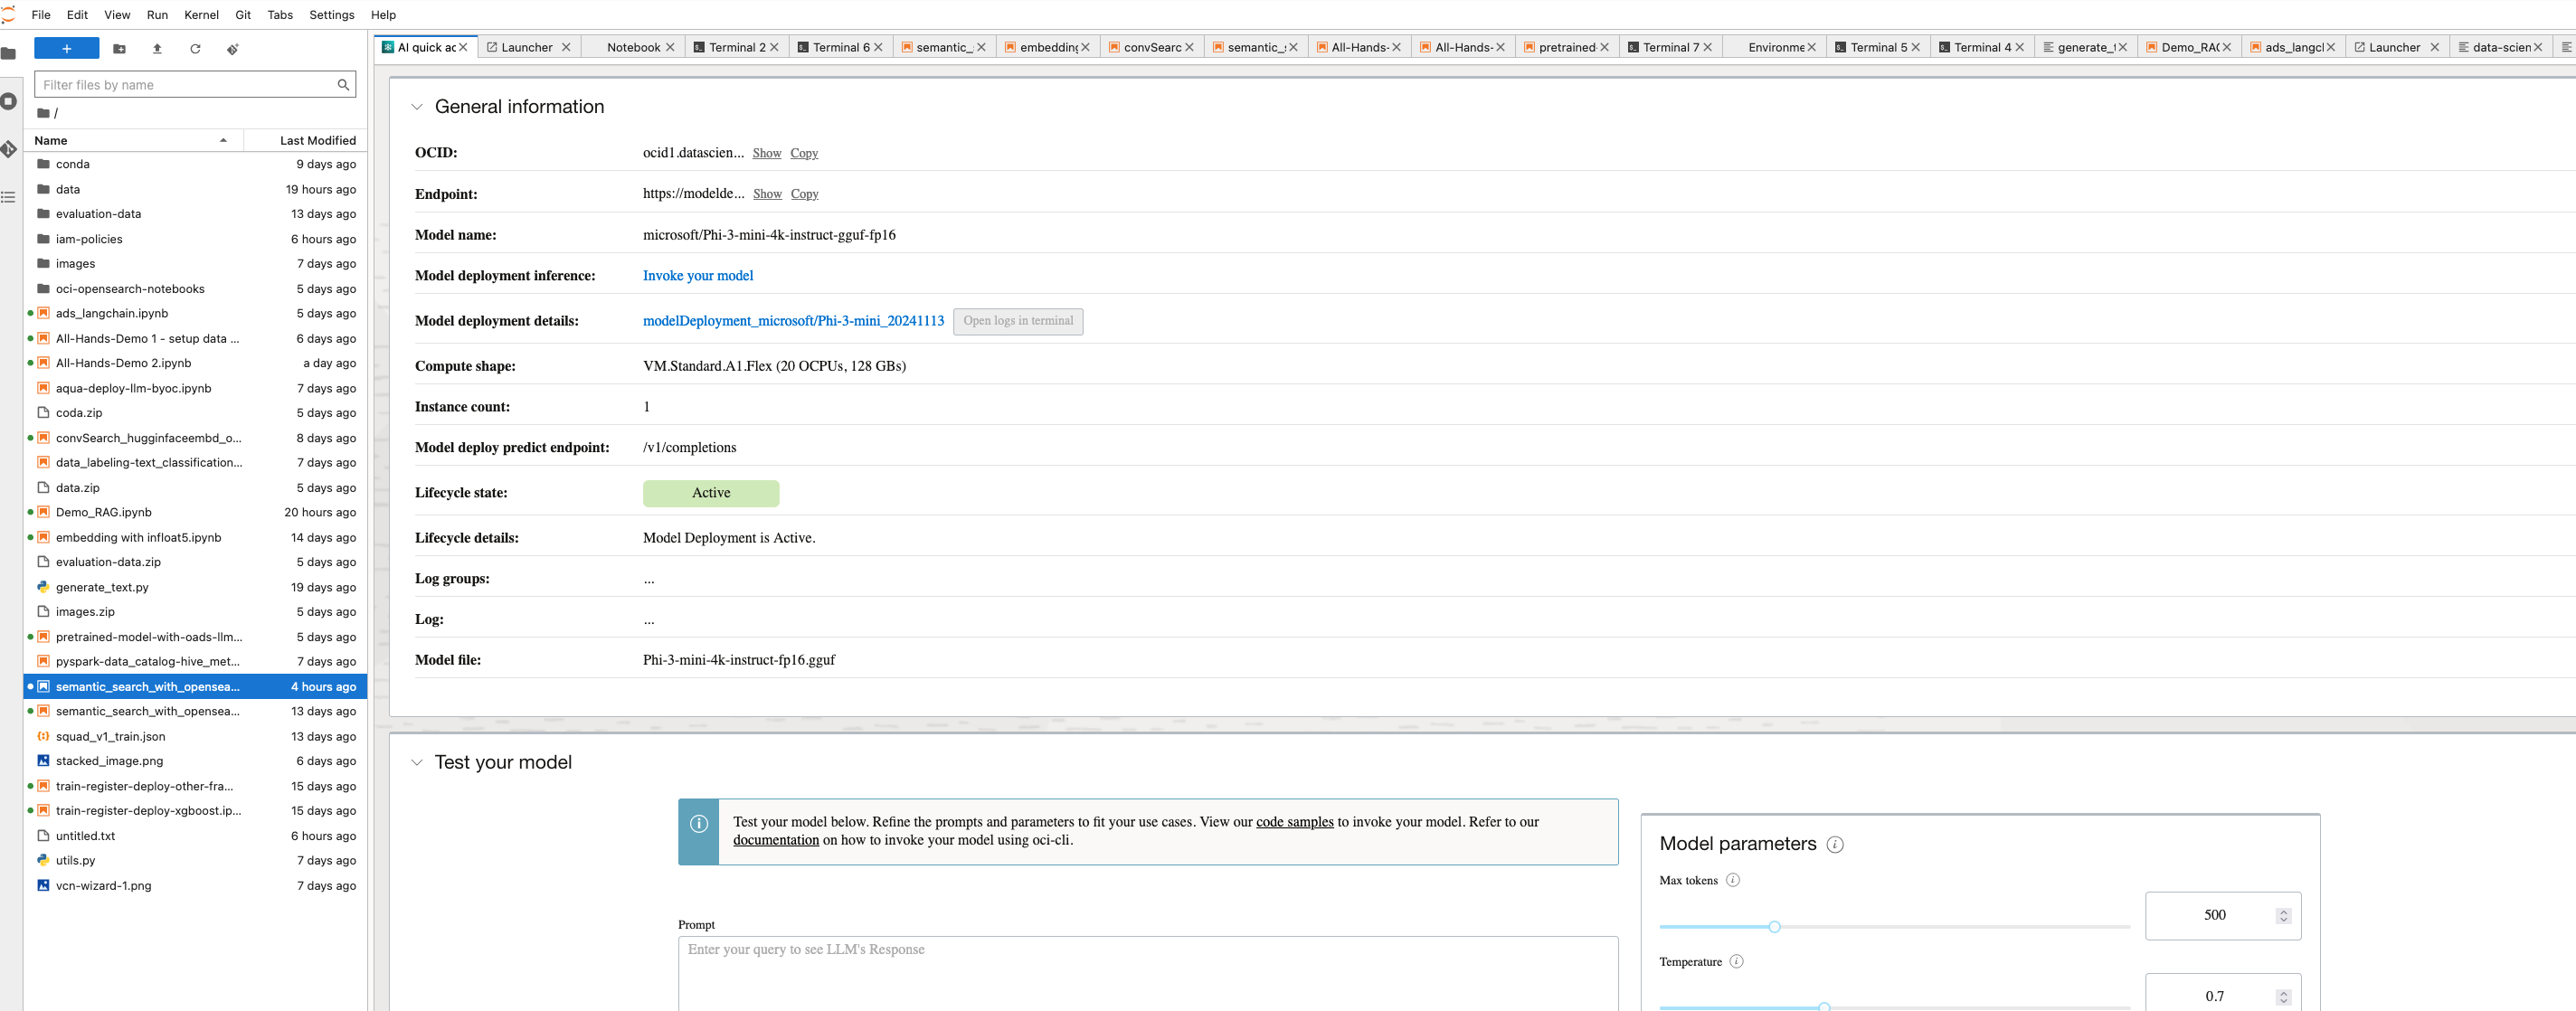
Task: Open the Kernel menu
Action: (x=201, y=15)
